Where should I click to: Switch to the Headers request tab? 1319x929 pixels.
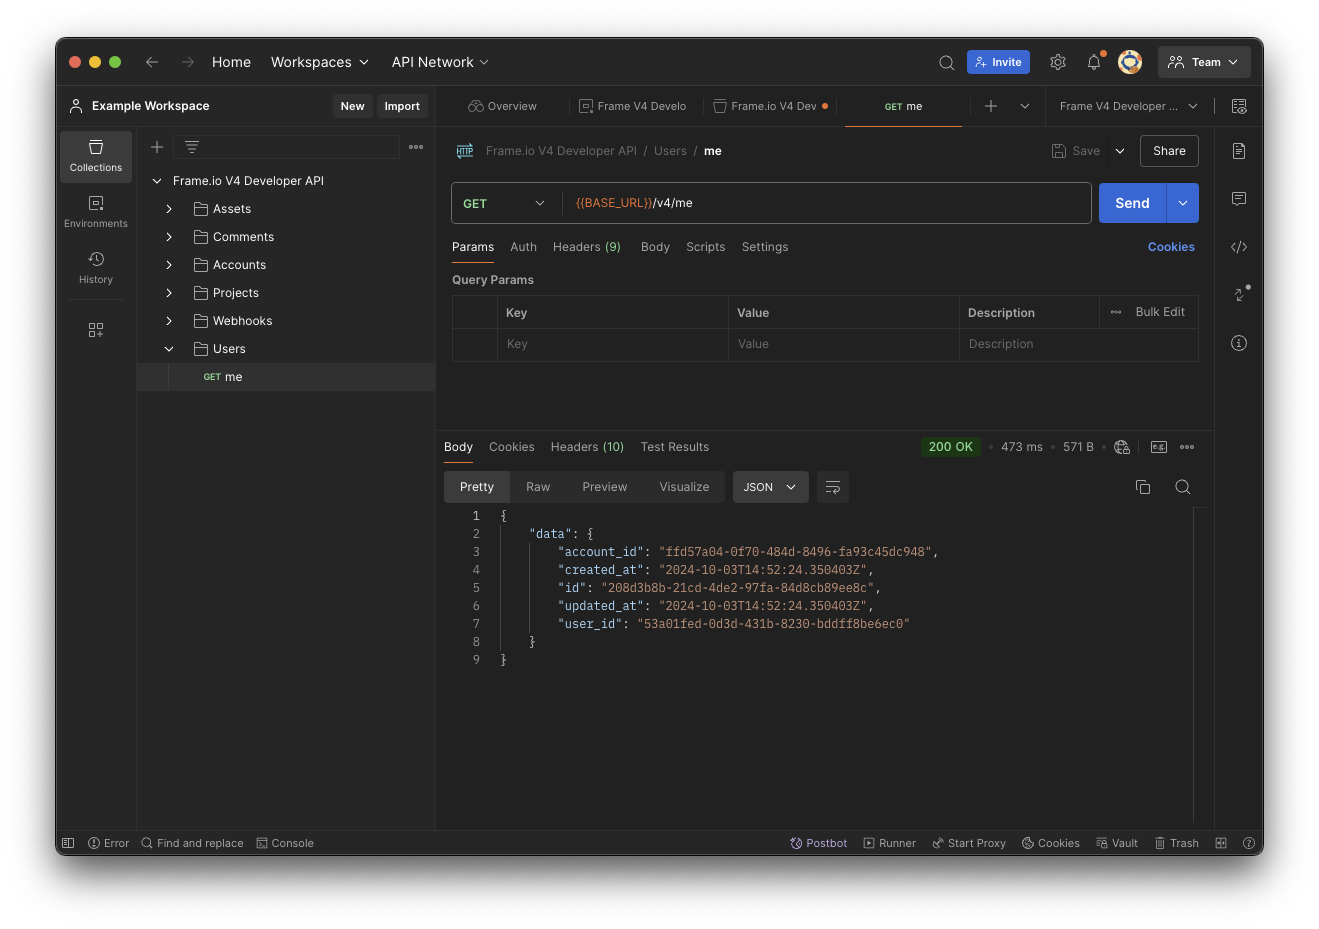pos(586,247)
